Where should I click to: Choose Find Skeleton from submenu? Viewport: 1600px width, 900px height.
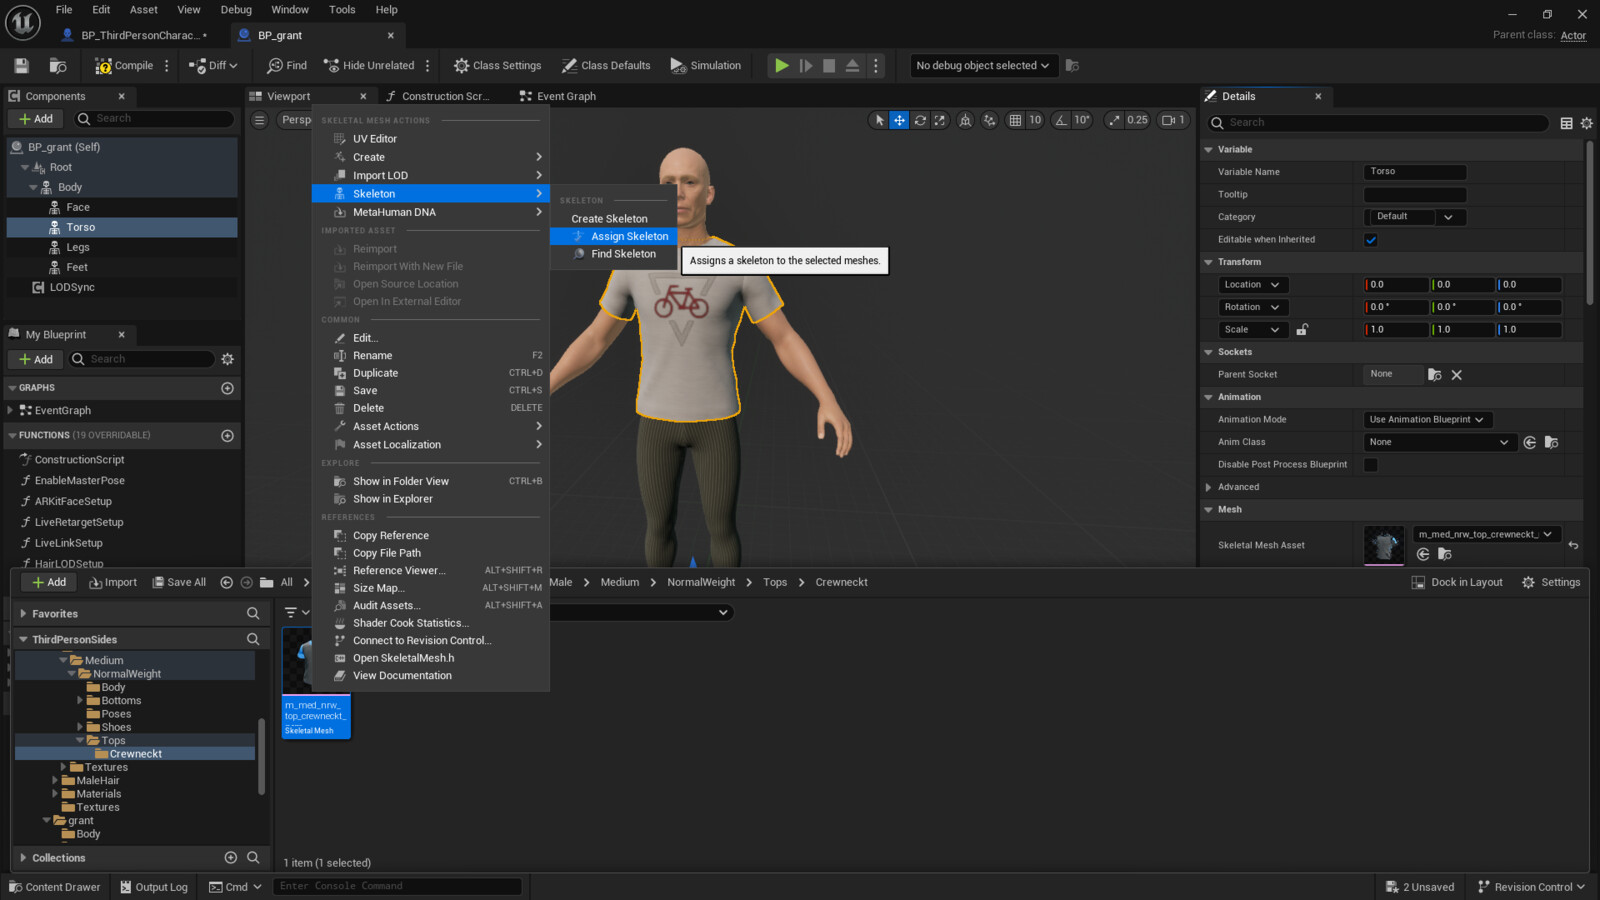coord(614,254)
